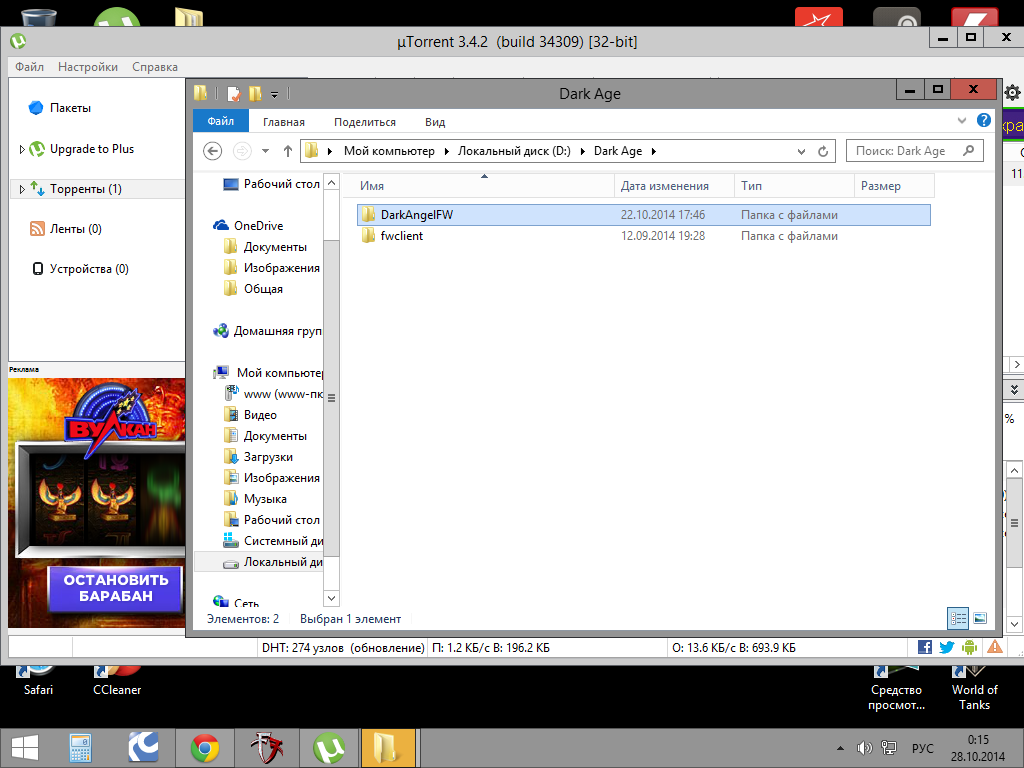Go up one folder level
Screen dimensions: 1024x768
[x=287, y=152]
